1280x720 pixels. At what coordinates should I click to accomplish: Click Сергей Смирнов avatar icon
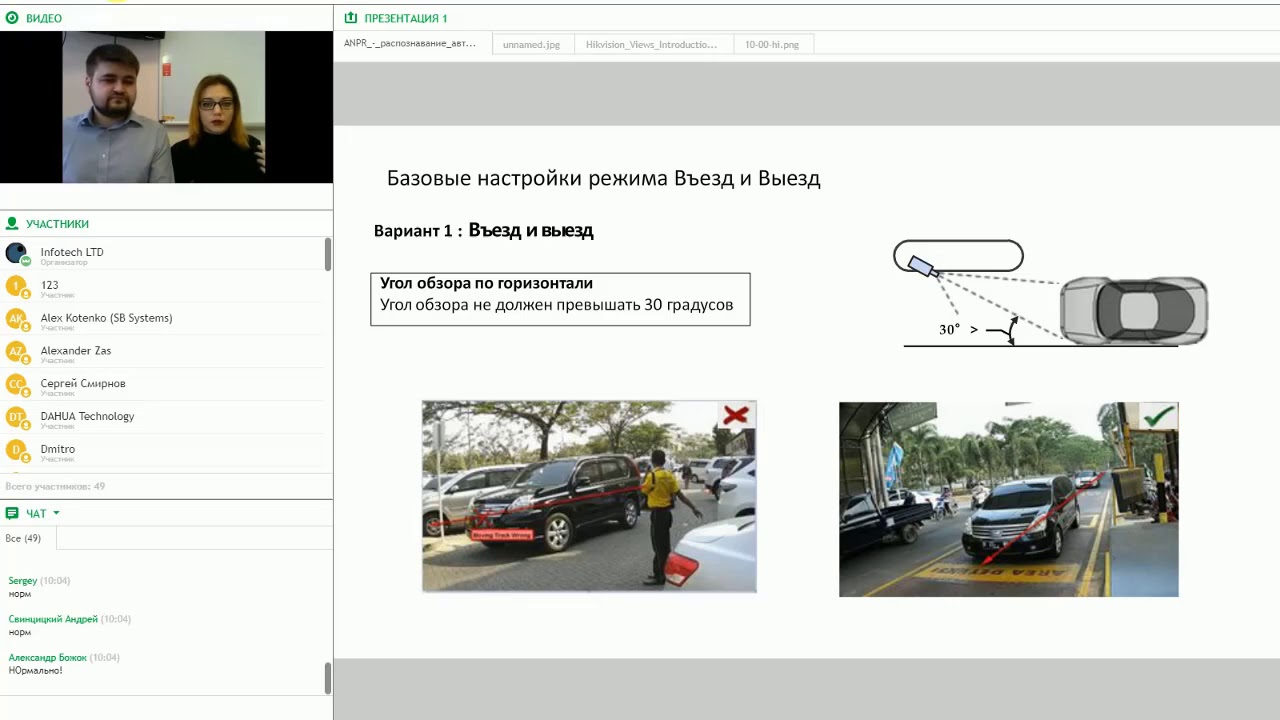pos(17,385)
